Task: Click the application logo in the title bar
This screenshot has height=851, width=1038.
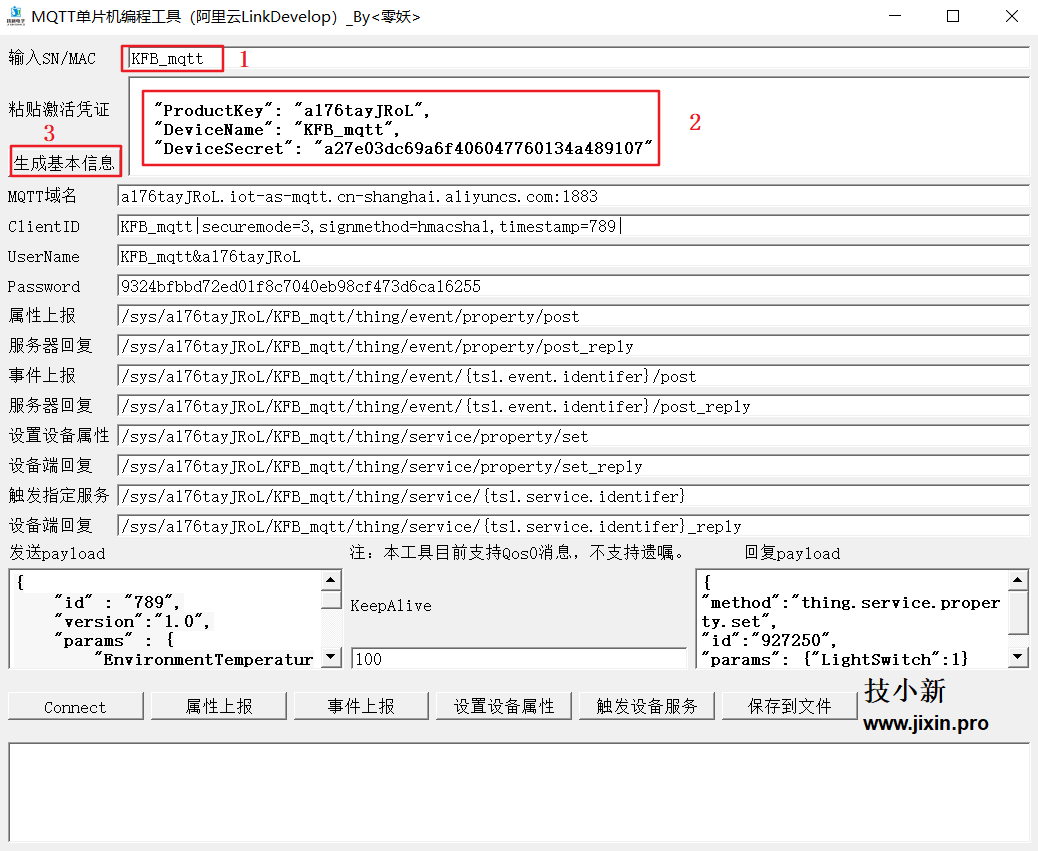Action: click(x=14, y=17)
